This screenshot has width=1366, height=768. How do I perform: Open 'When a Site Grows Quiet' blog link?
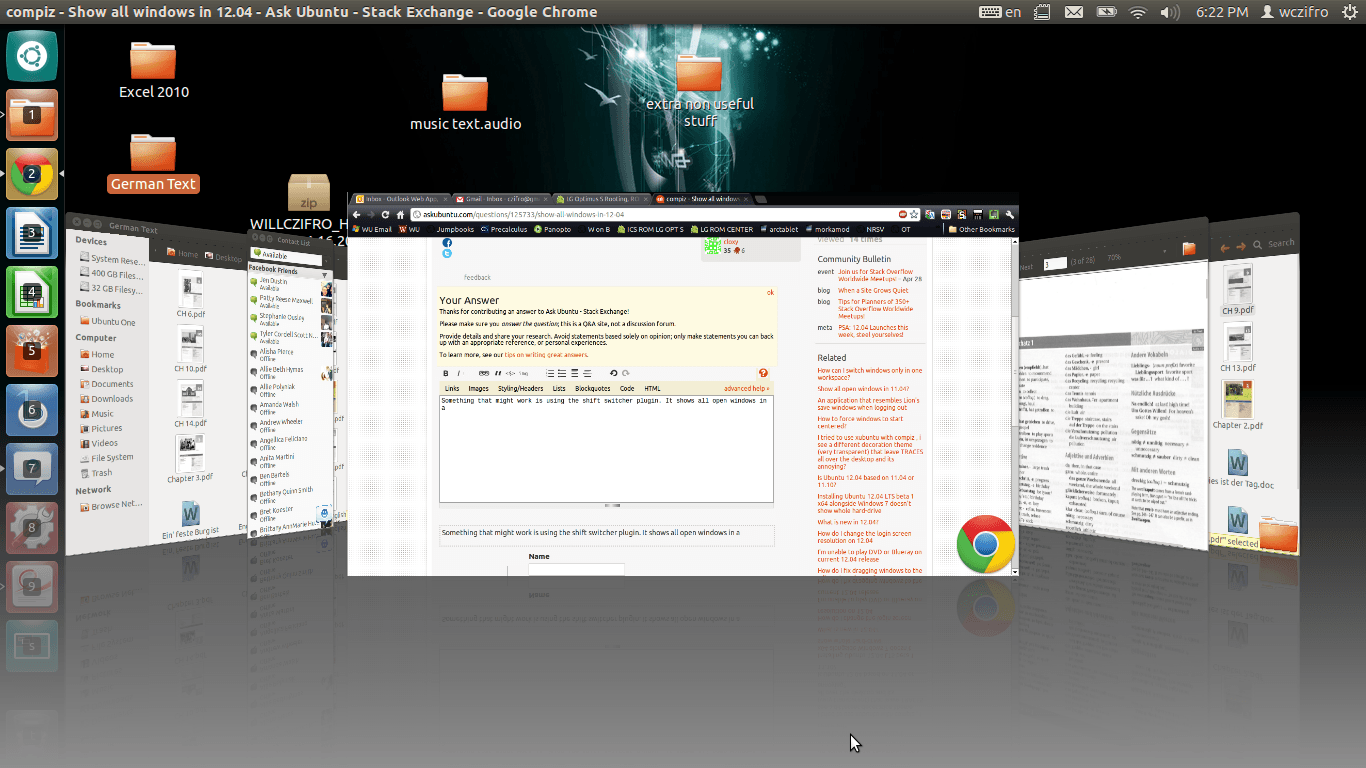coord(873,290)
